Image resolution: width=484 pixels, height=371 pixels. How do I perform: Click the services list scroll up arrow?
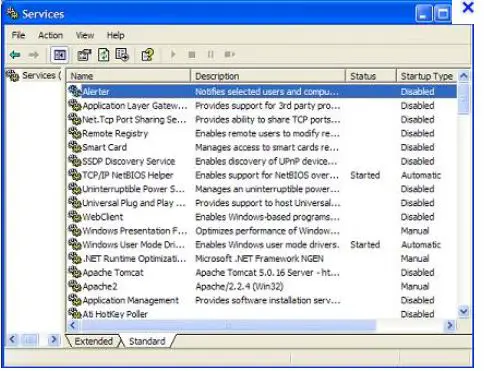click(x=463, y=76)
